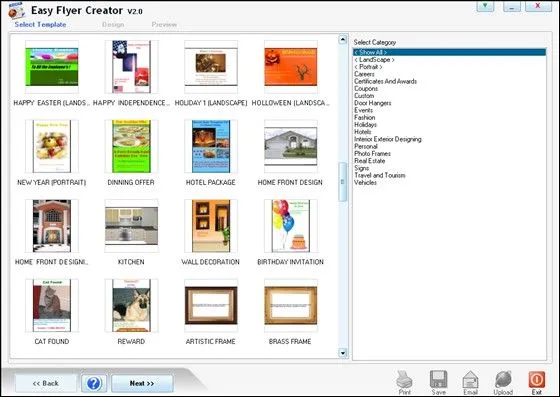Minimize the Easy Flyer Creator window
Image resolution: width=560 pixels, height=397 pixels.
click(x=512, y=6)
